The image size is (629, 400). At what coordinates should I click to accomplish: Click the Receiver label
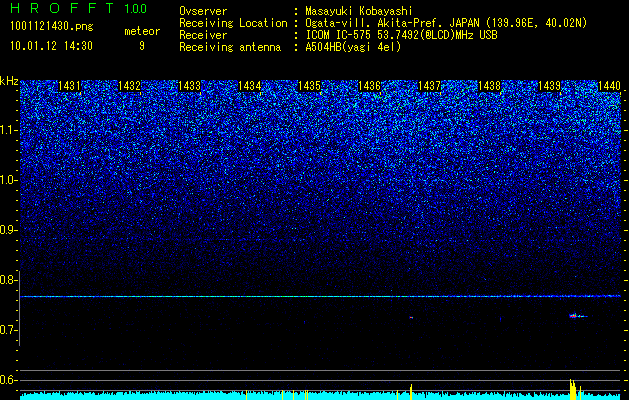[x=203, y=35]
